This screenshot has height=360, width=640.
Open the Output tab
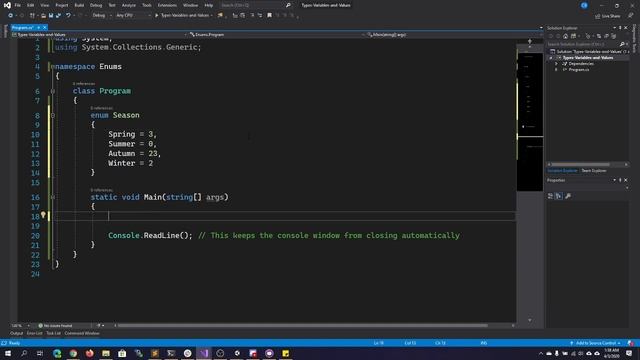pos(17,333)
